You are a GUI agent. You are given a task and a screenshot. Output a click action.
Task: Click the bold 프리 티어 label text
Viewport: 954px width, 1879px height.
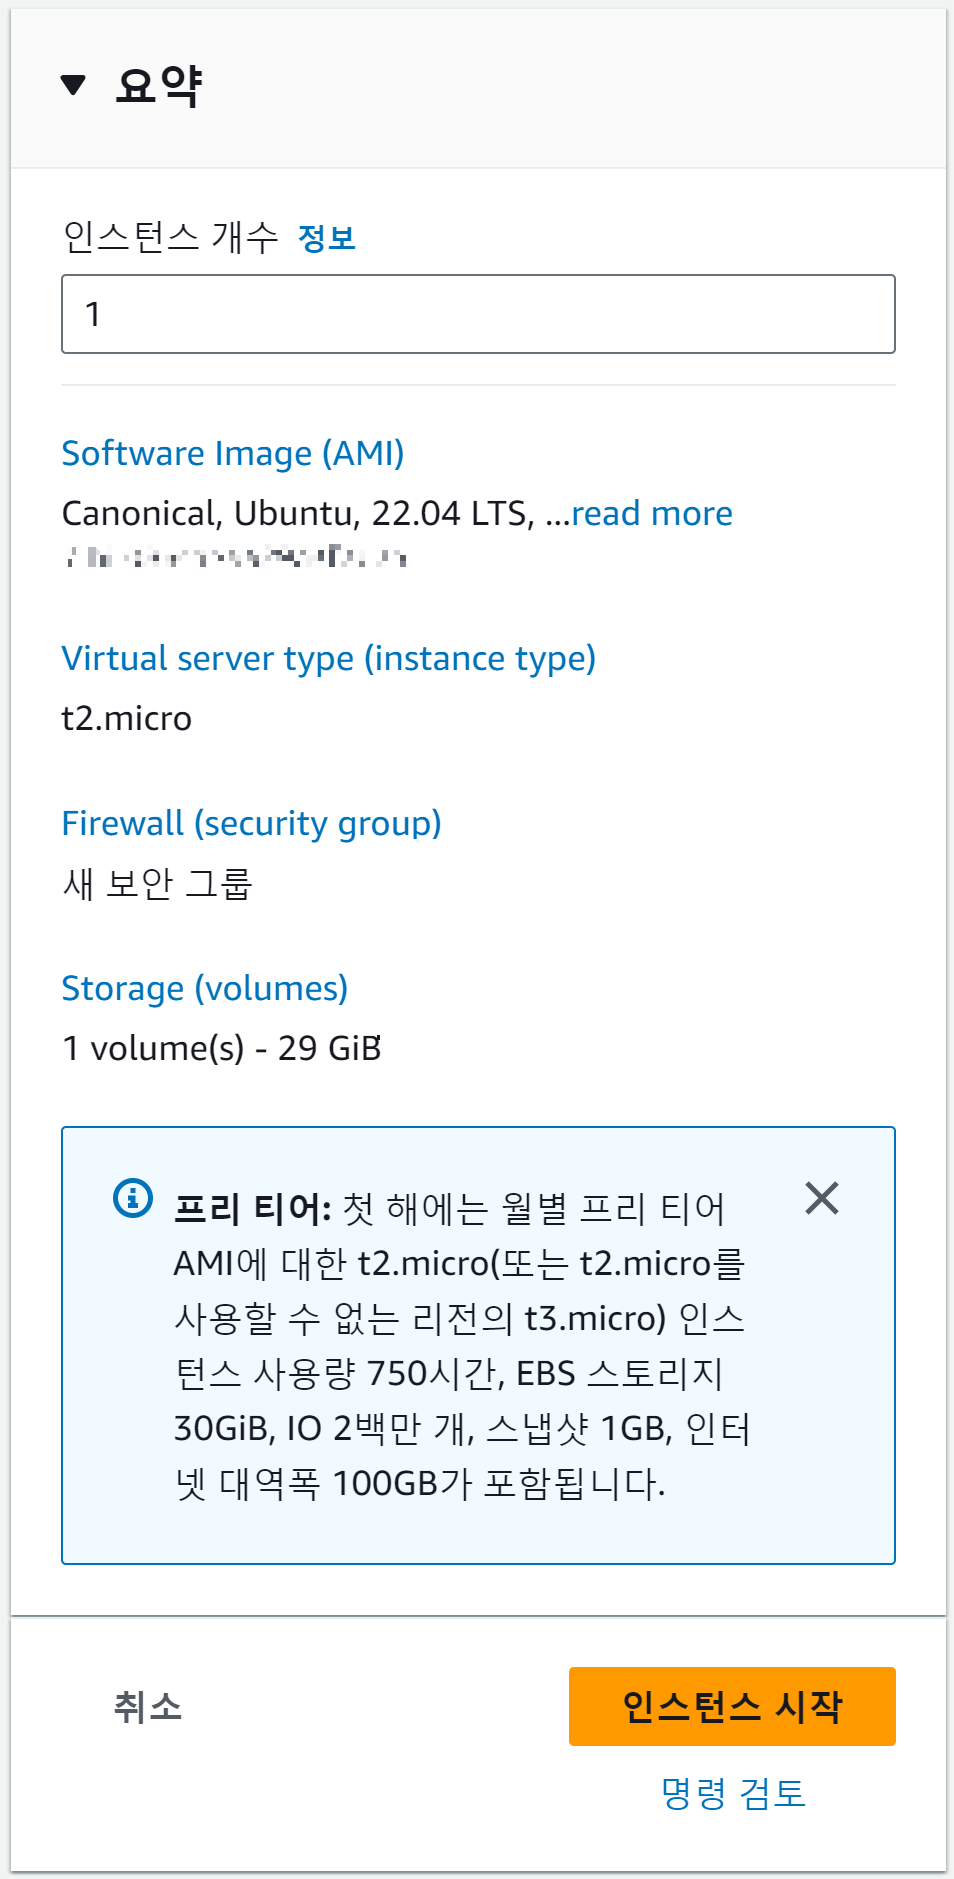coord(253,1209)
